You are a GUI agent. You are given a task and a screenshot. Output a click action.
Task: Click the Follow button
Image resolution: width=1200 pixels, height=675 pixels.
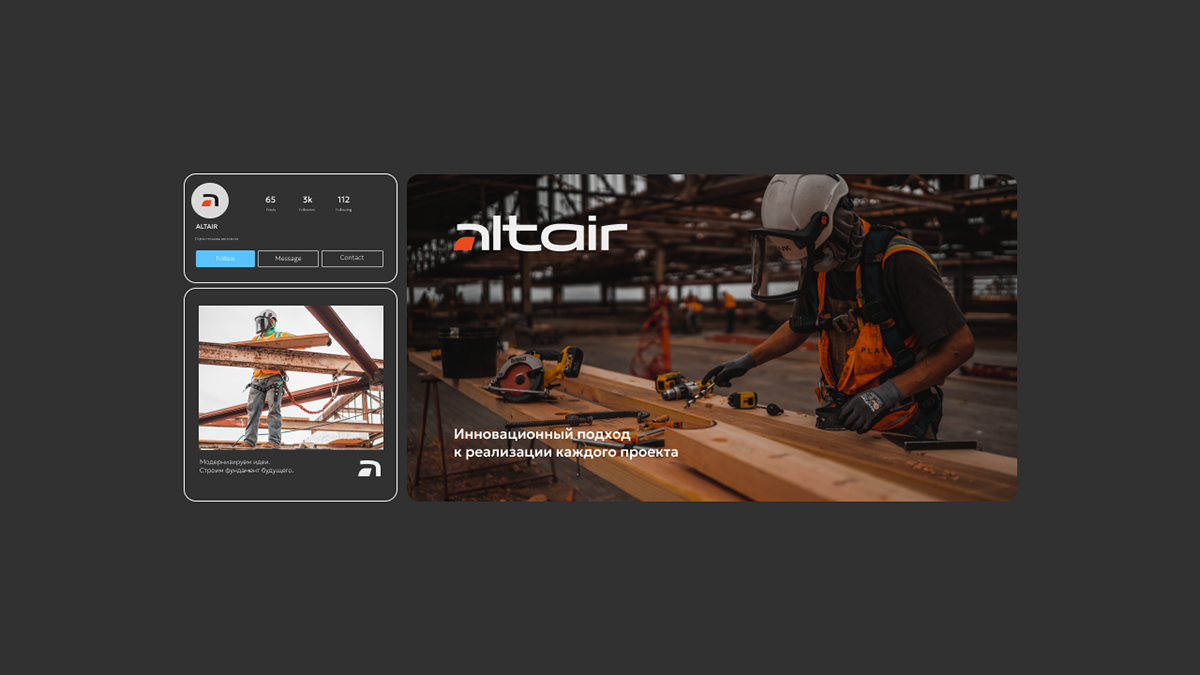pyautogui.click(x=224, y=258)
